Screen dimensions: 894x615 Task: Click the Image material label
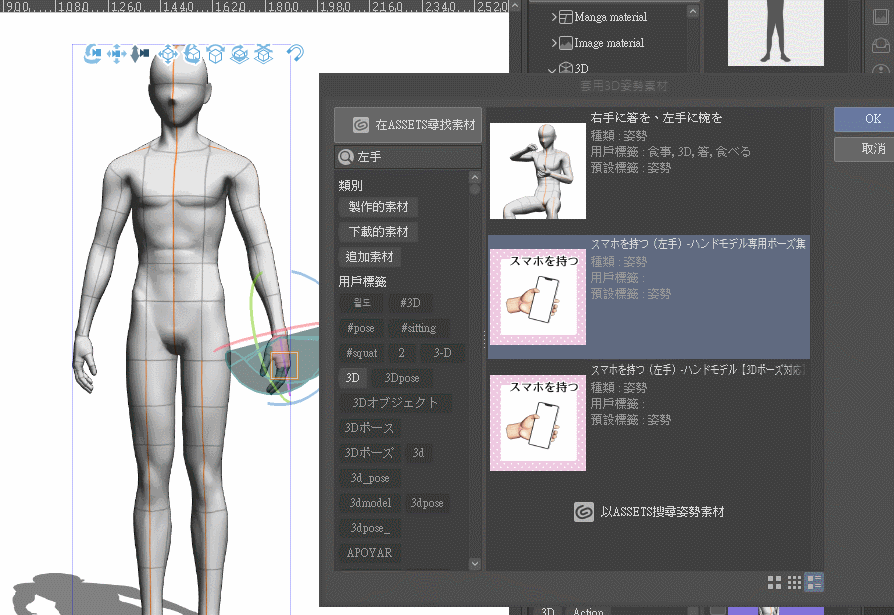click(609, 43)
